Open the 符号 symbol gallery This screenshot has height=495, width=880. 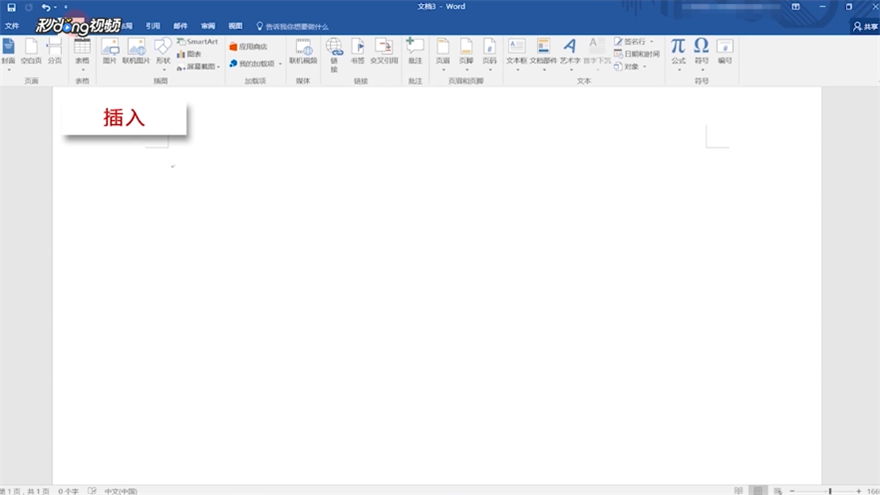[702, 54]
